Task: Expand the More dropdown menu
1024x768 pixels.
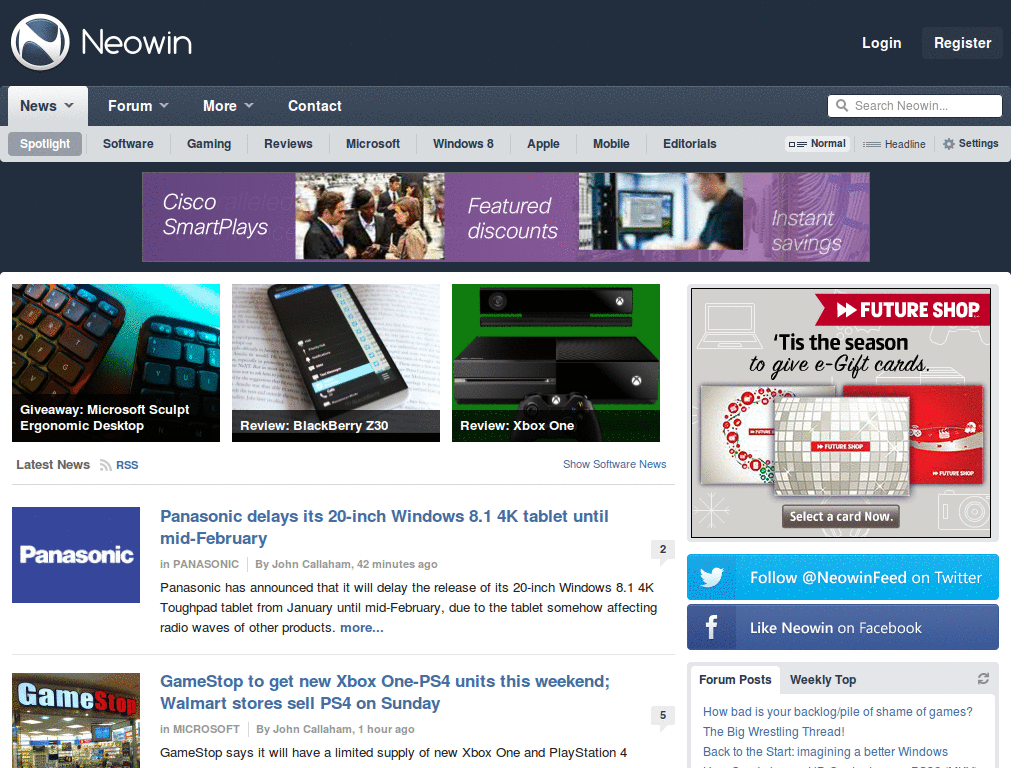Action: click(227, 105)
